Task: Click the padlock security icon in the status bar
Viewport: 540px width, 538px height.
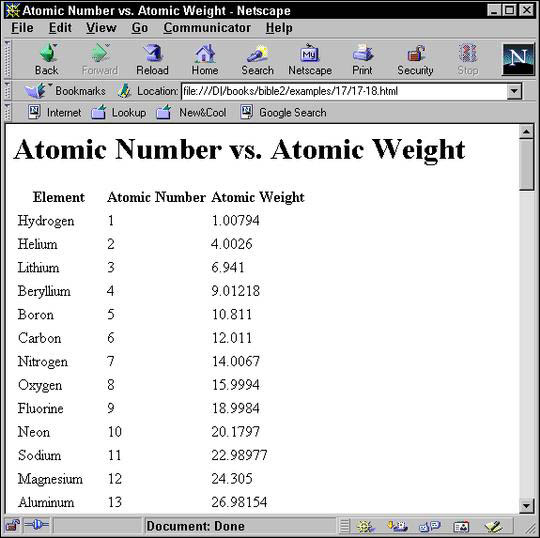Action: pyautogui.click(x=12, y=526)
